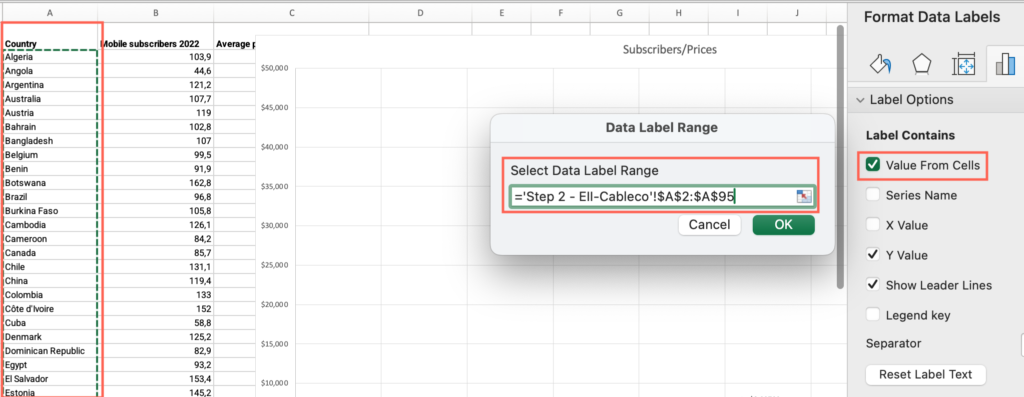Screen dimensions: 1024x397
Task: Select the Côte d'Ivoire cell
Action: point(50,309)
